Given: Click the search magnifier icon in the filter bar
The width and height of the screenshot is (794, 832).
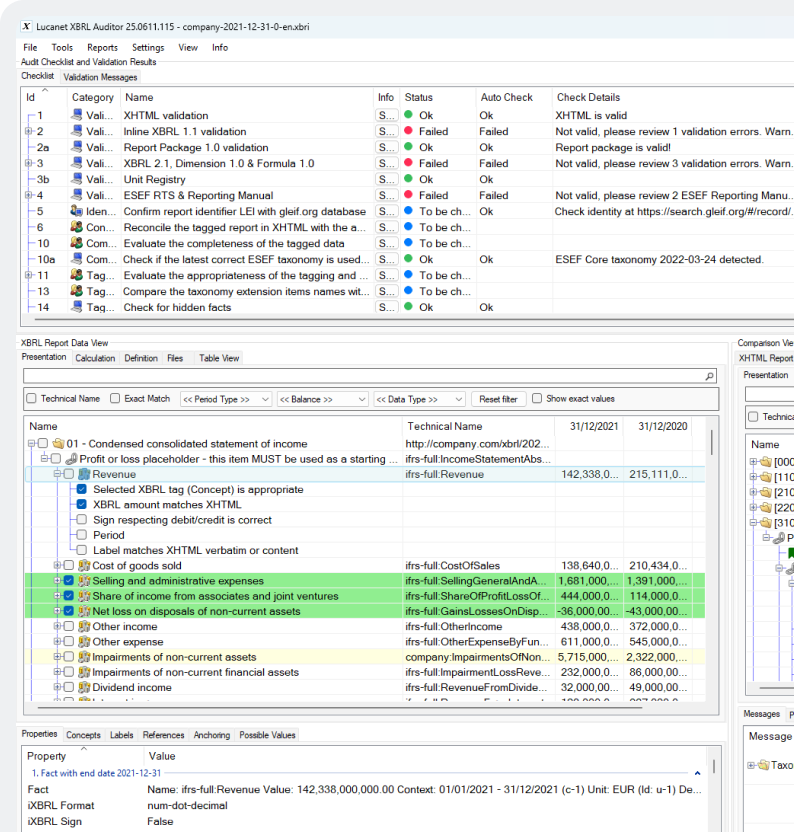Looking at the screenshot, I should (710, 377).
